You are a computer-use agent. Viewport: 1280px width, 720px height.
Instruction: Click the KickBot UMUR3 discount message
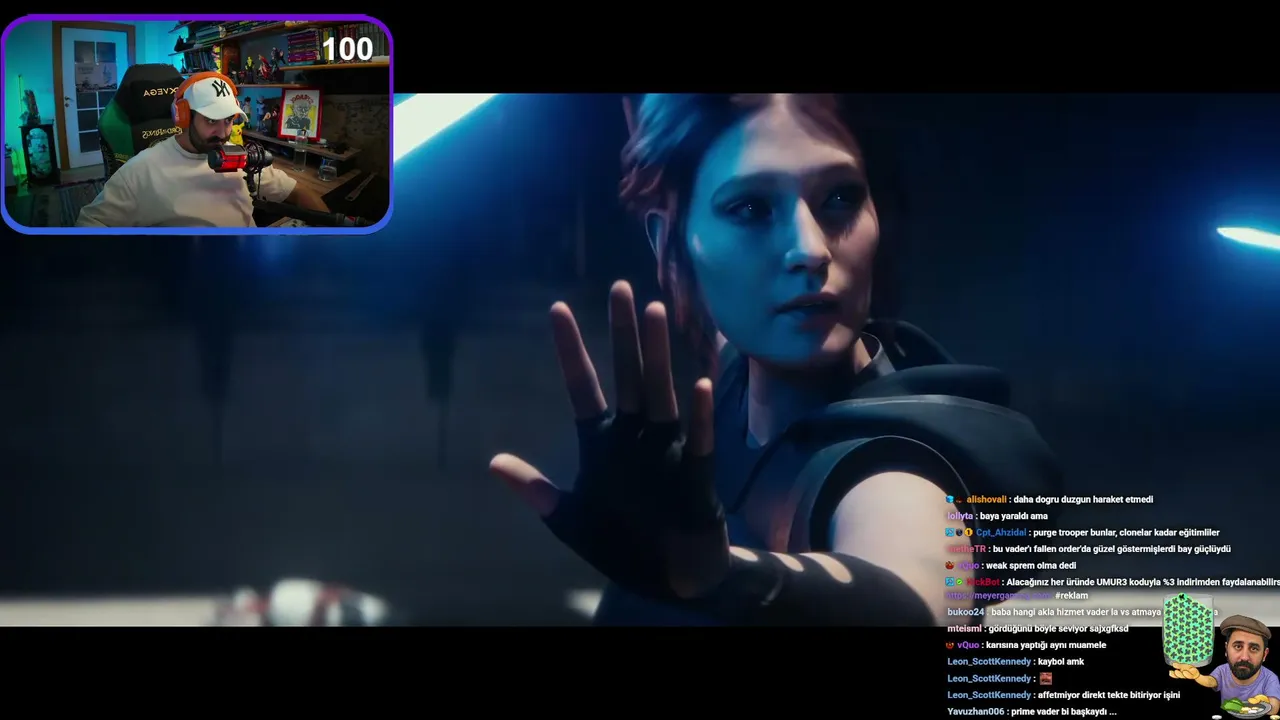coord(1143,582)
